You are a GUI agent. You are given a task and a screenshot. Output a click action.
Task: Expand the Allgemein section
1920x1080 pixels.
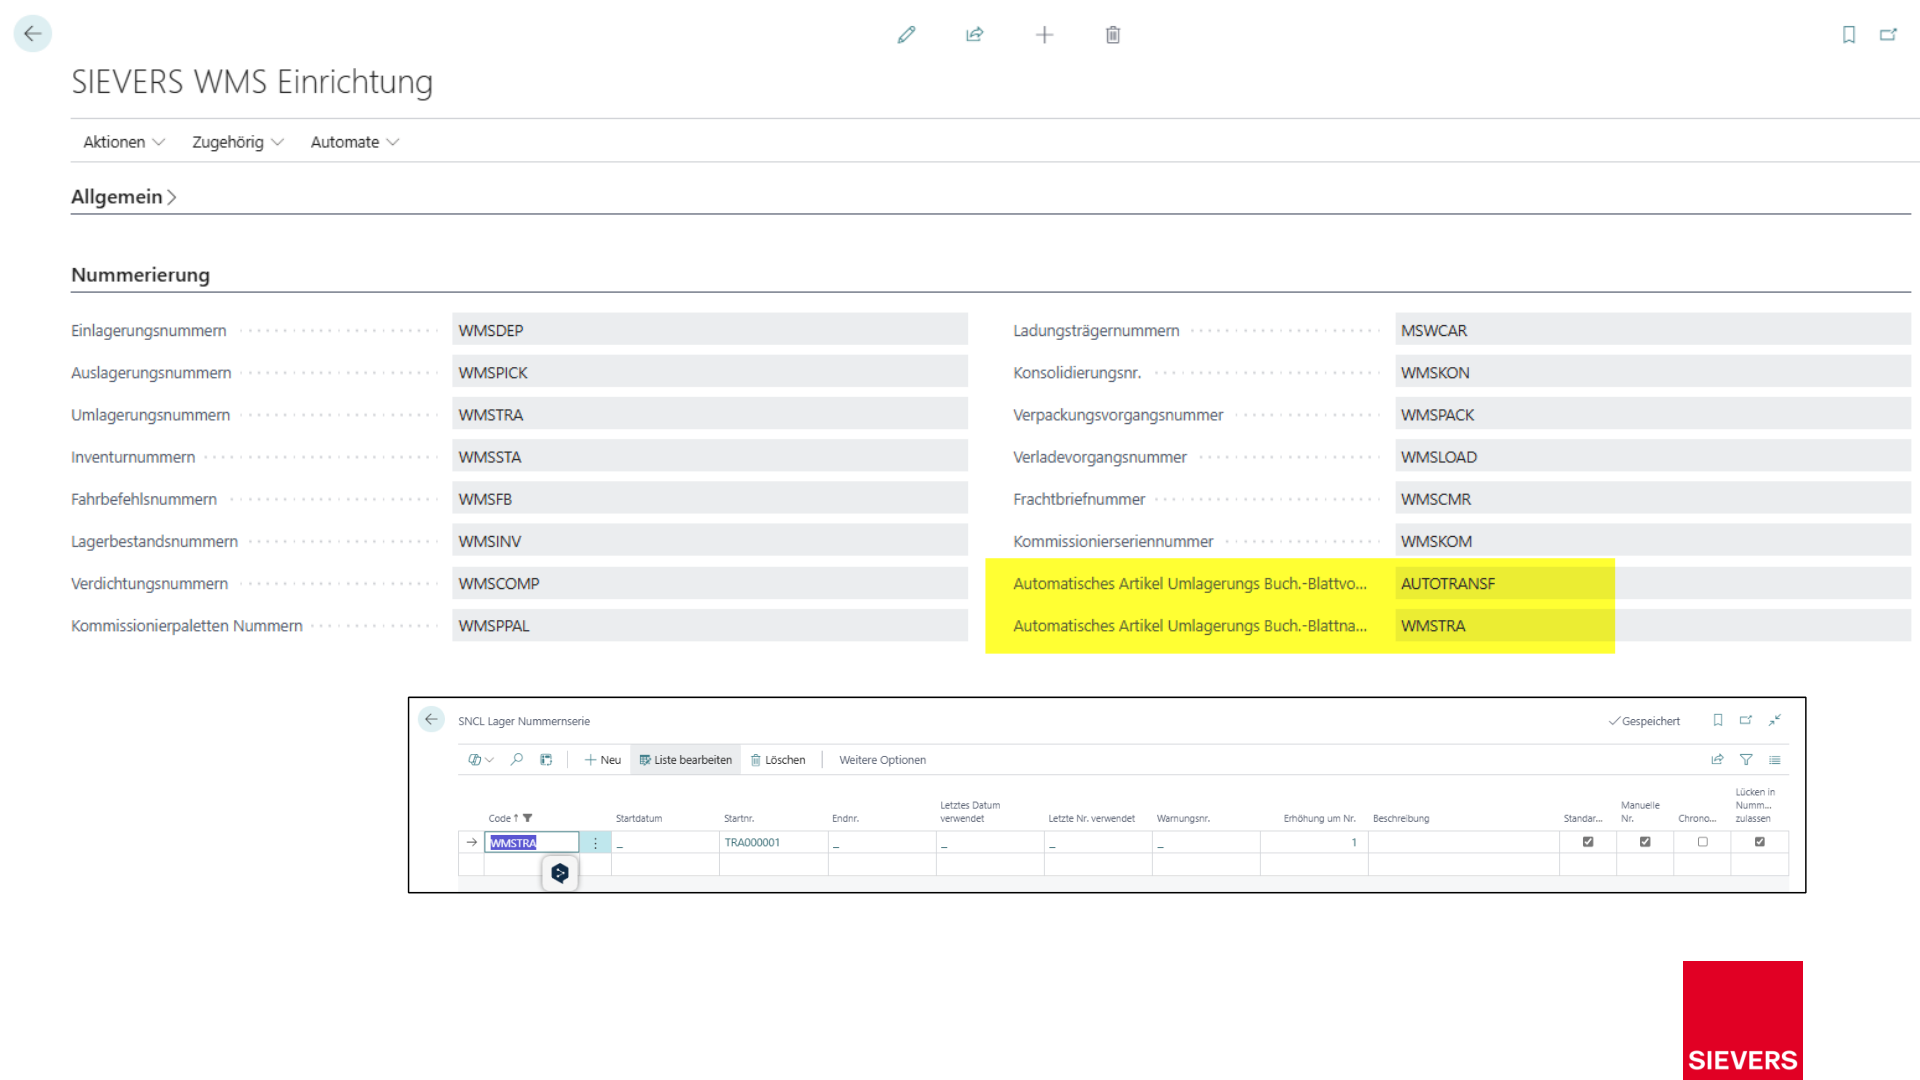click(x=123, y=197)
